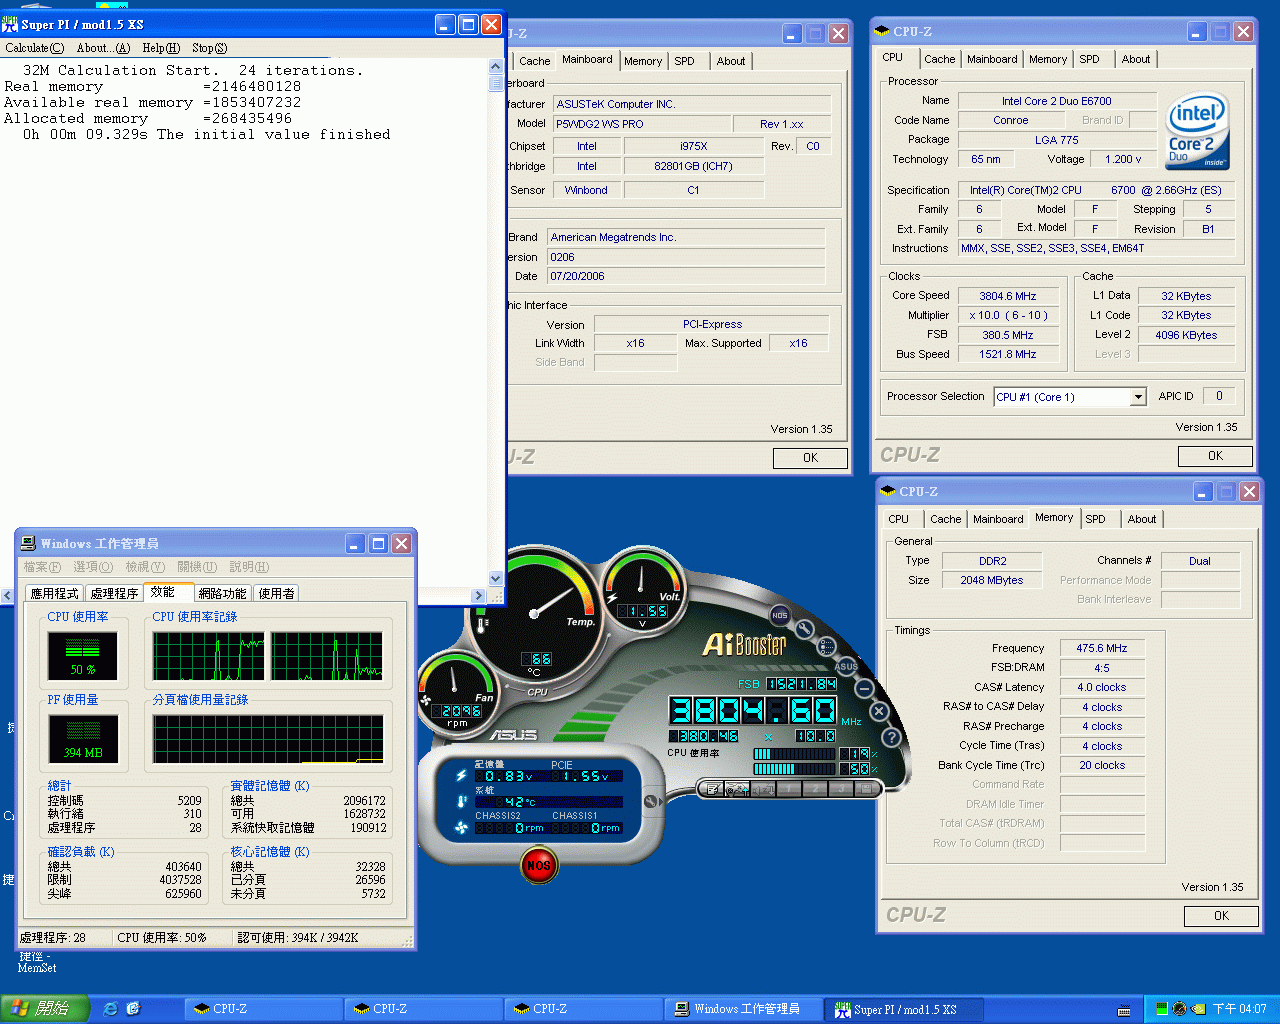The width and height of the screenshot is (1280, 1024).
Task: Switch to Super PI taskbar button
Action: click(905, 1009)
